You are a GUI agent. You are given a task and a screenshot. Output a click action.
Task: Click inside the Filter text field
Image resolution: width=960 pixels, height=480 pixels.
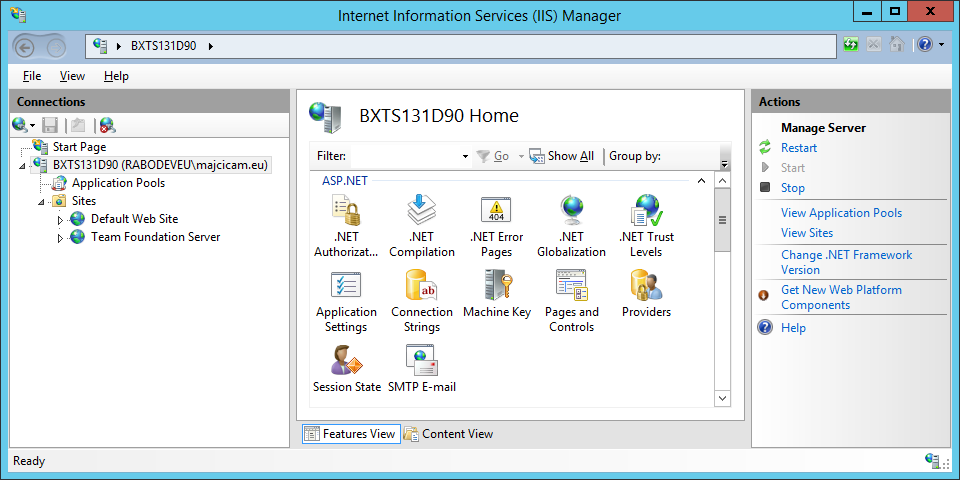tap(404, 156)
